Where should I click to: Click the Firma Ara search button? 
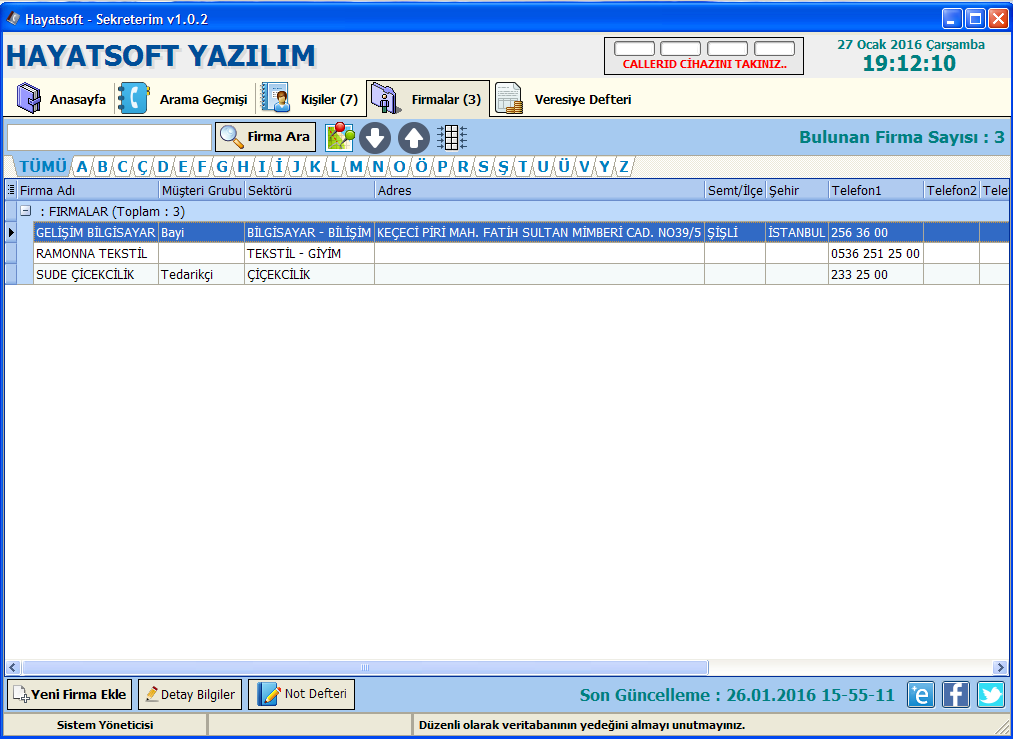[266, 137]
